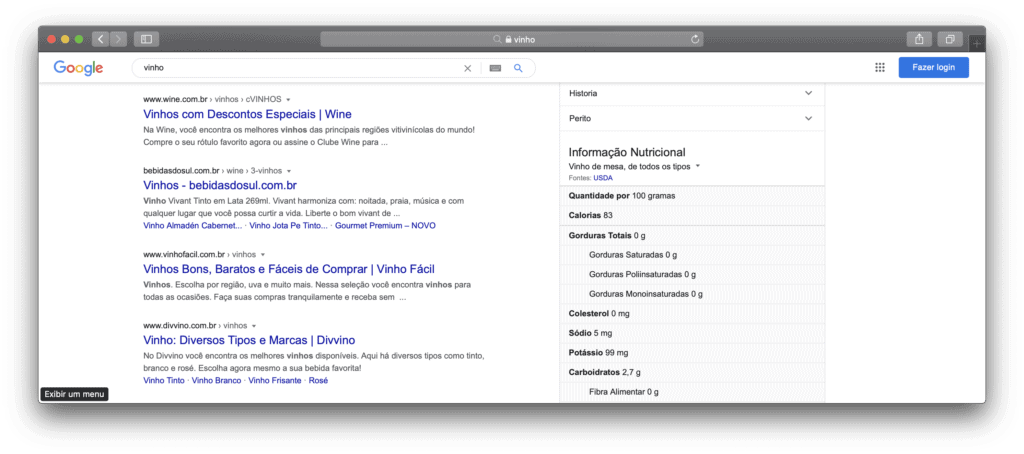Go forward with Safari's forward arrow
Viewport: 1024px width, 454px height.
(x=118, y=39)
